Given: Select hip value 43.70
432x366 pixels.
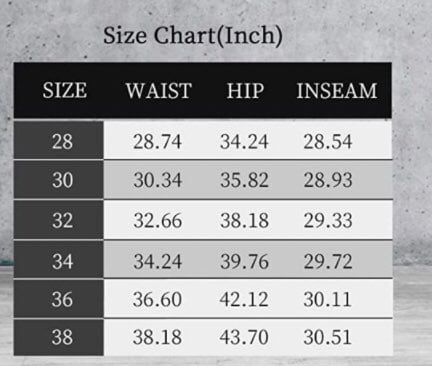Looking at the screenshot, I should click(x=244, y=337).
